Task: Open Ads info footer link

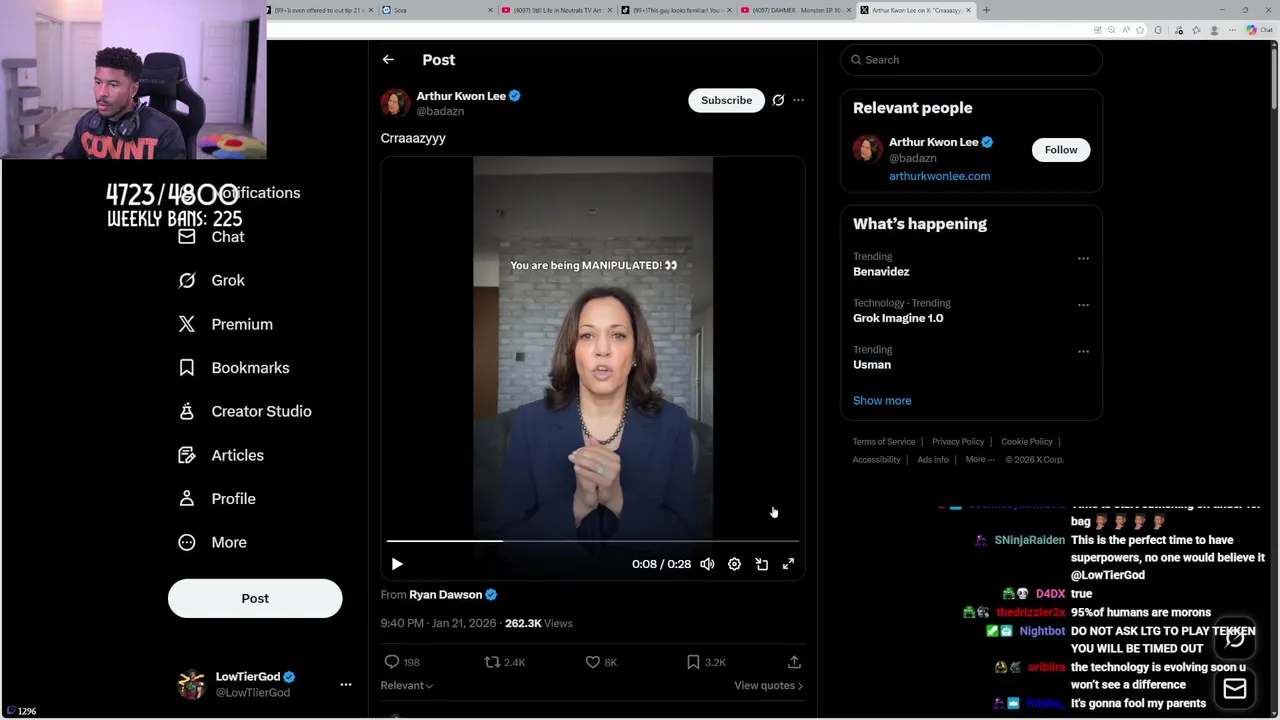Action: point(933,460)
